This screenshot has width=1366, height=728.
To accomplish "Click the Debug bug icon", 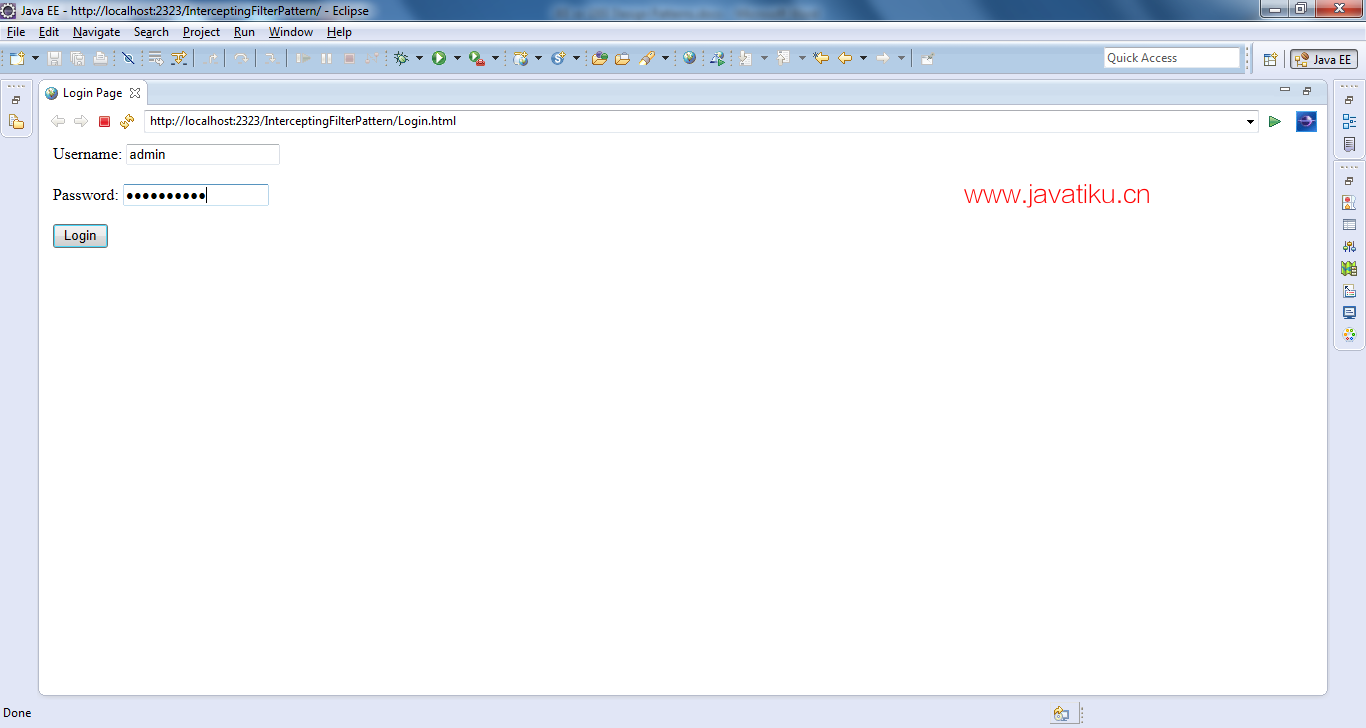I will [401, 58].
